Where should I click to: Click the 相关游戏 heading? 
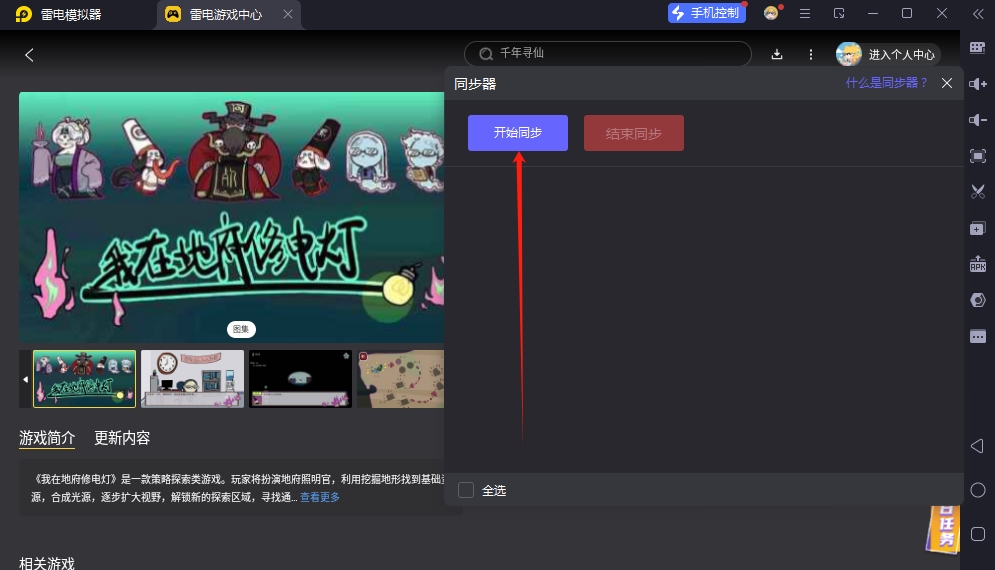pos(47,563)
